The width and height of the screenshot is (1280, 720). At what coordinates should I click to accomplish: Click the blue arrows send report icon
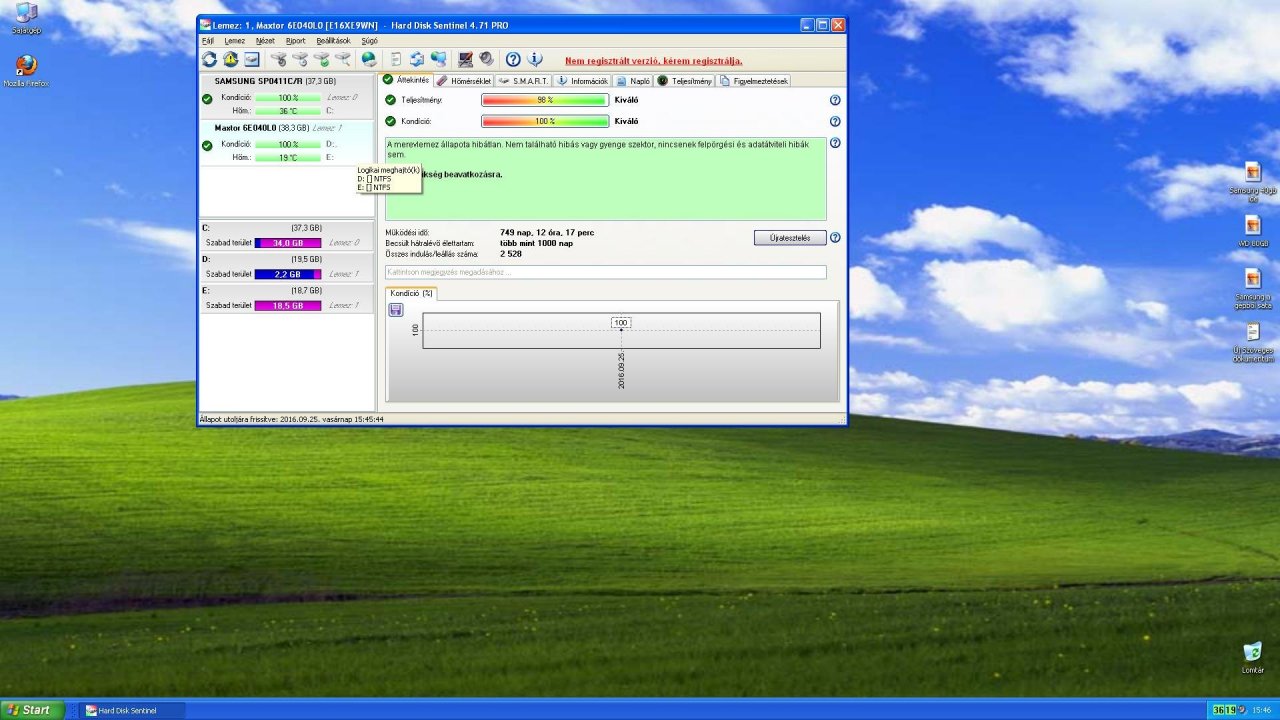417,60
